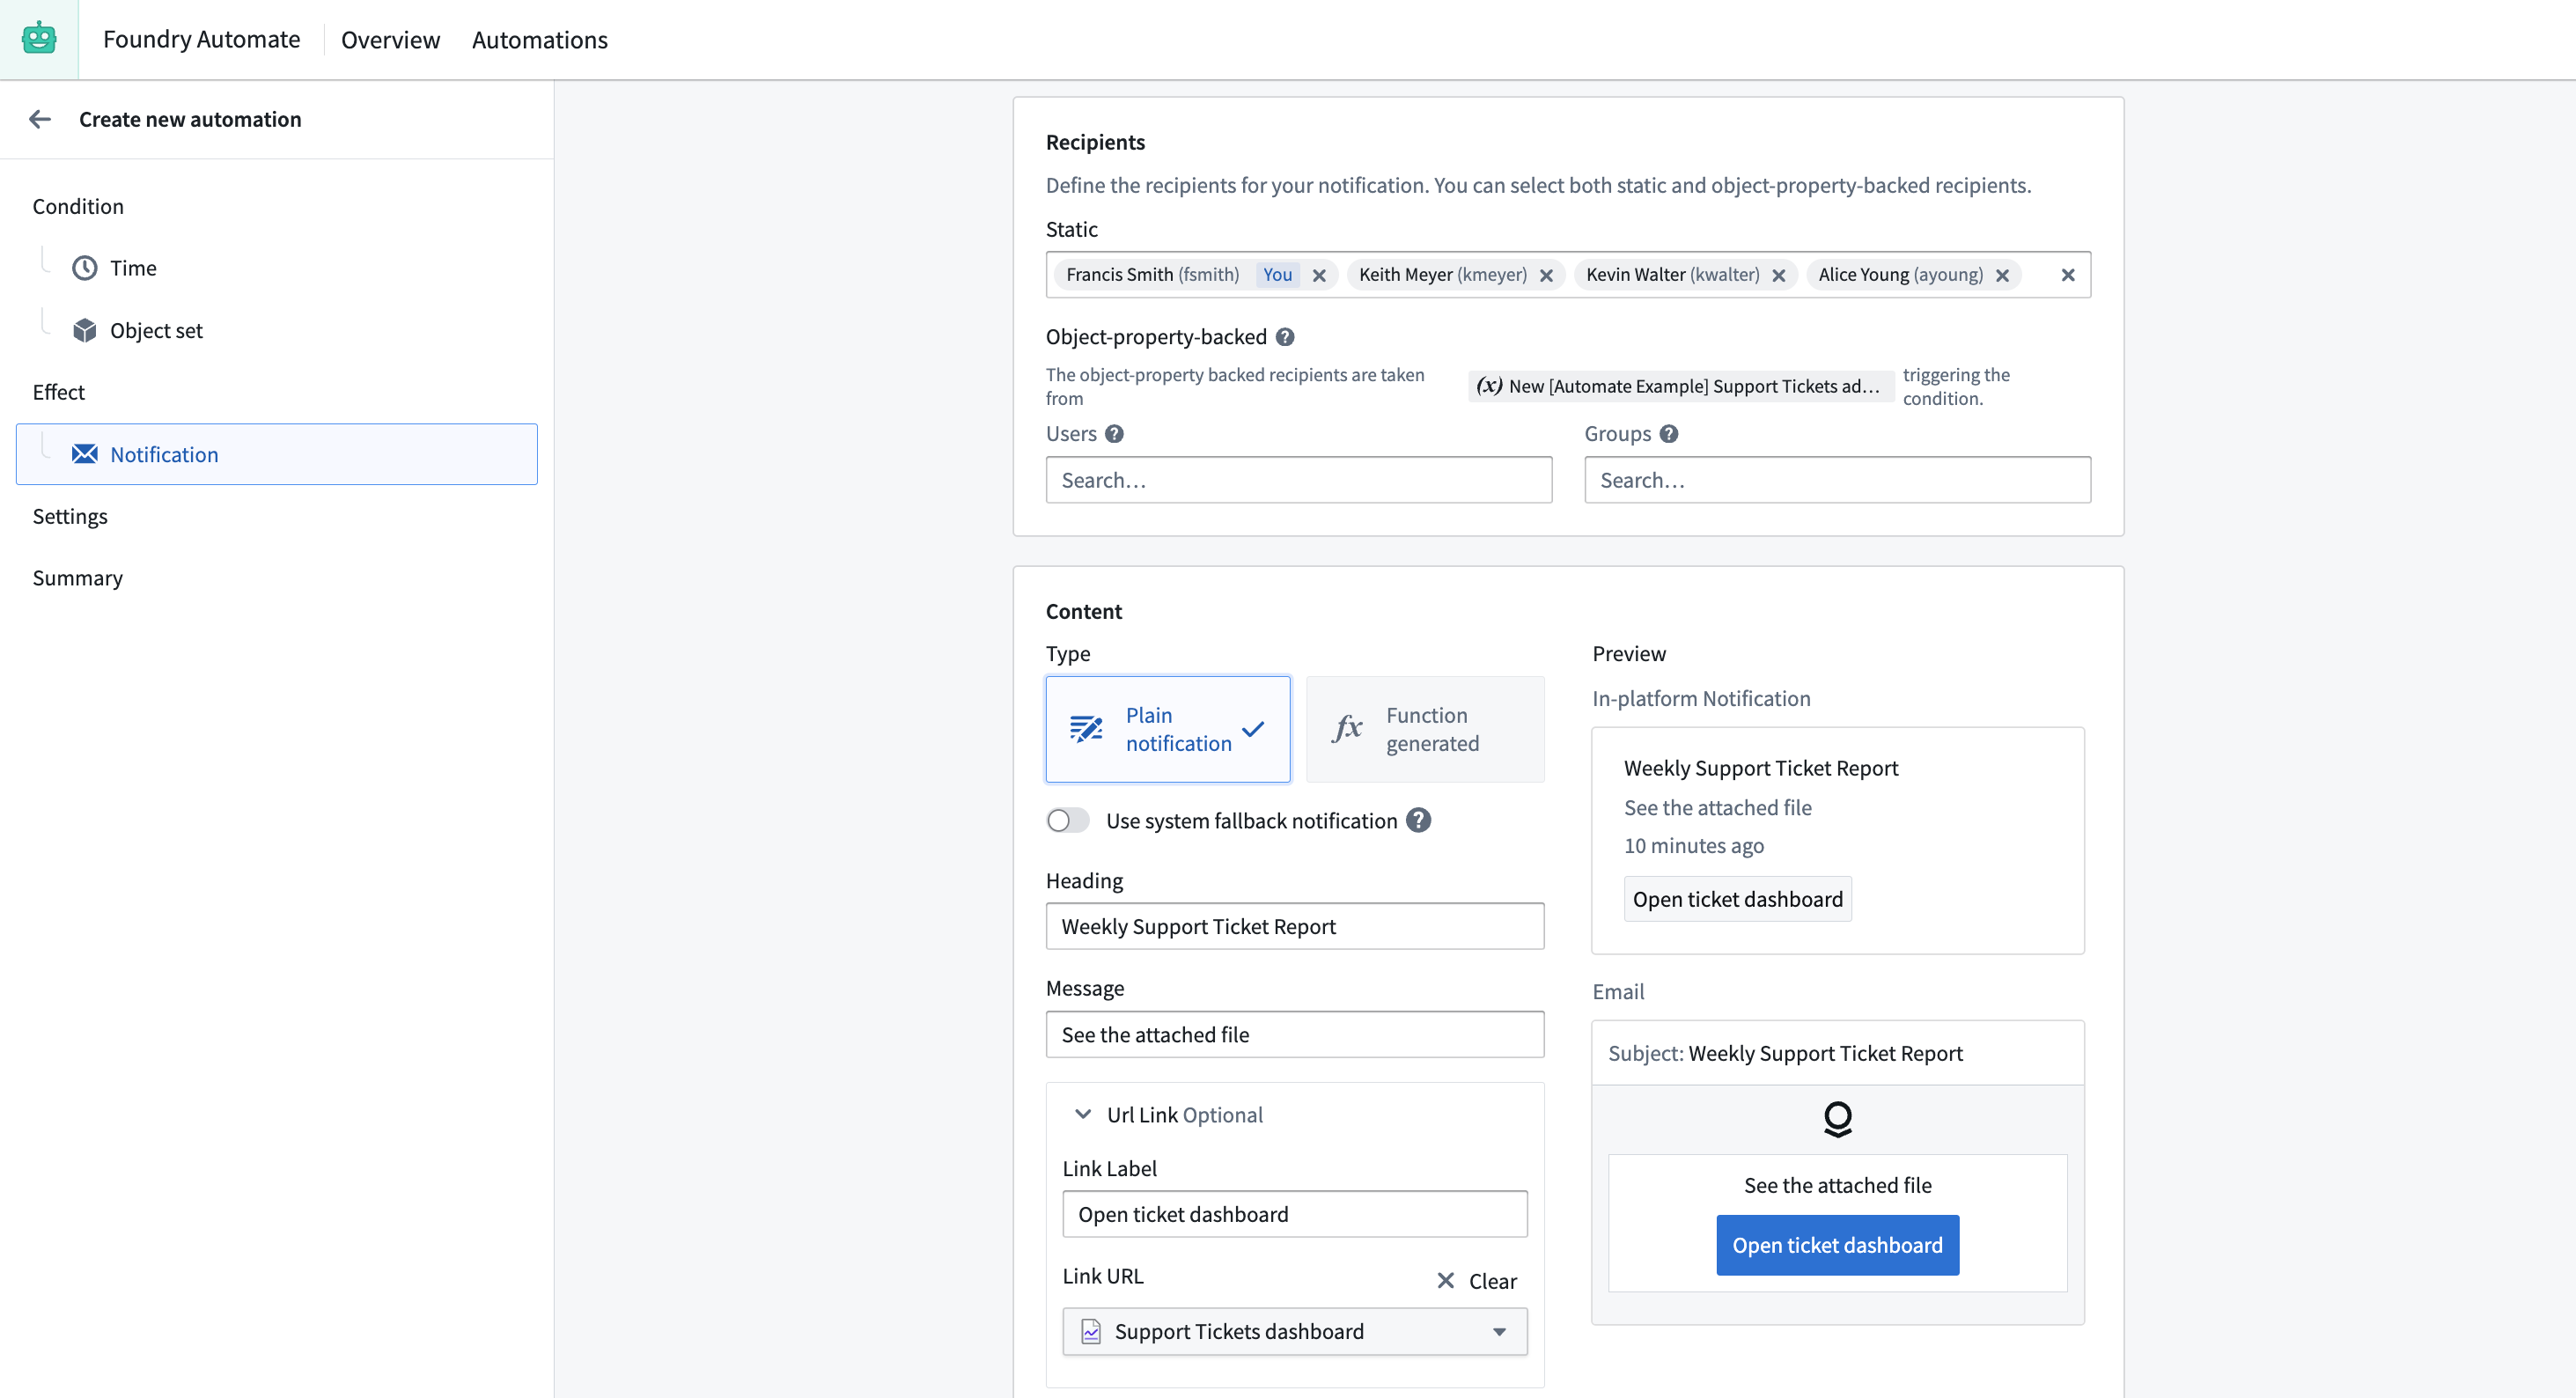Image resolution: width=2576 pixels, height=1398 pixels.
Task: Click the Message input field
Action: point(1294,1034)
